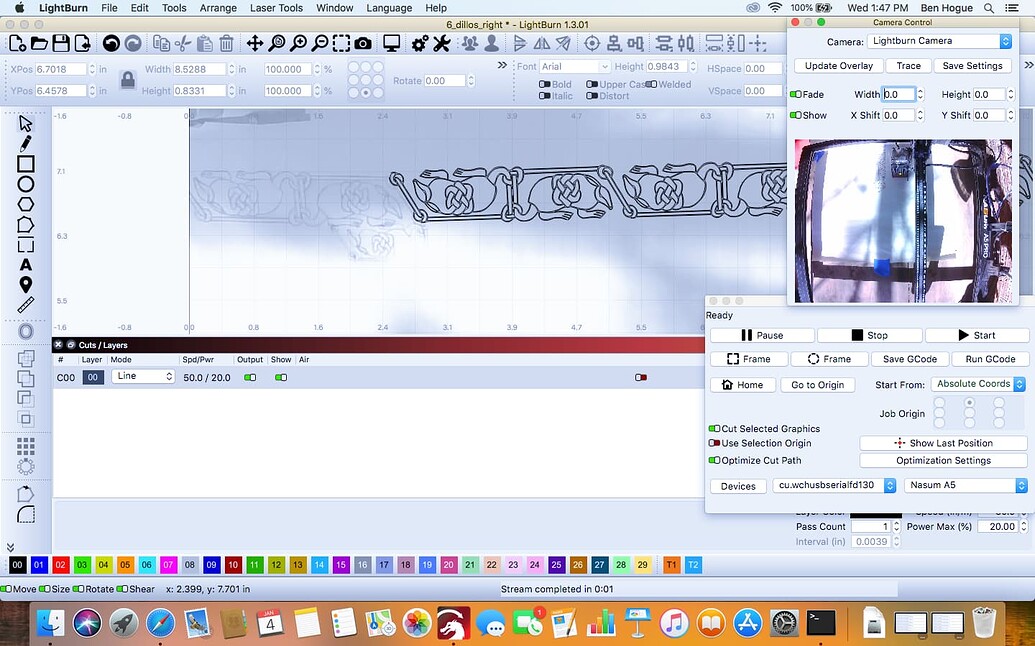Open Settings via the gears icon

tap(420, 44)
